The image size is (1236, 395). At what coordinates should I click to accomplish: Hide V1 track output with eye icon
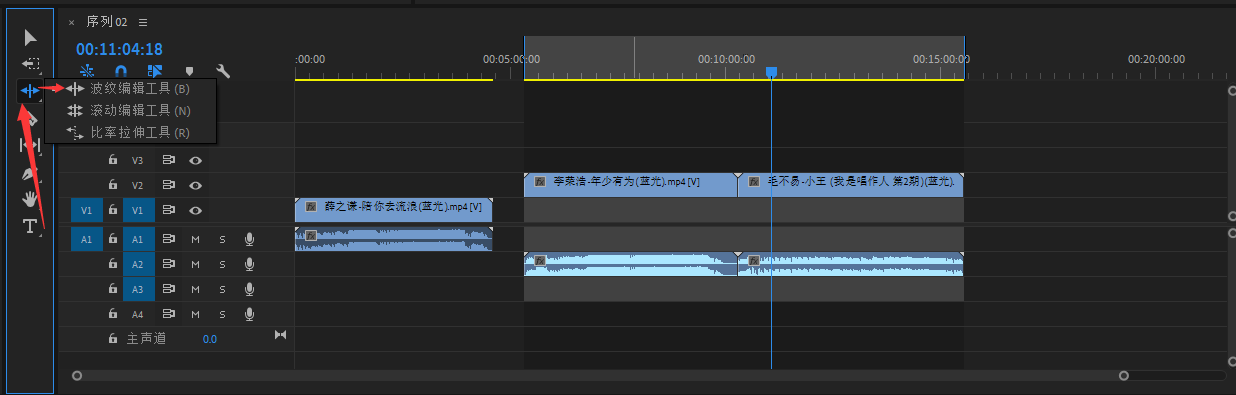click(x=196, y=210)
